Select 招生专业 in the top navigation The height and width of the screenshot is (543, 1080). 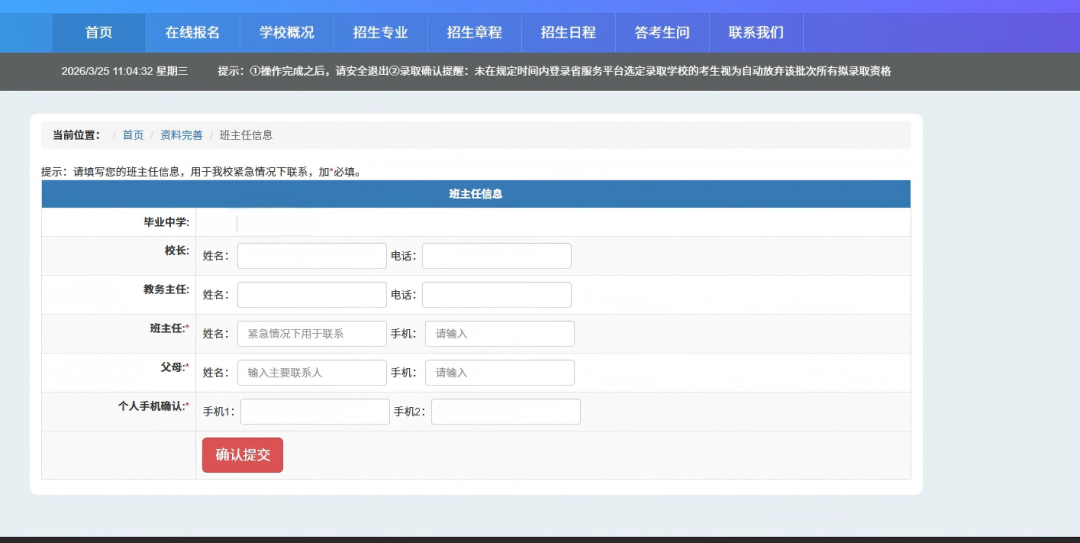(x=380, y=32)
